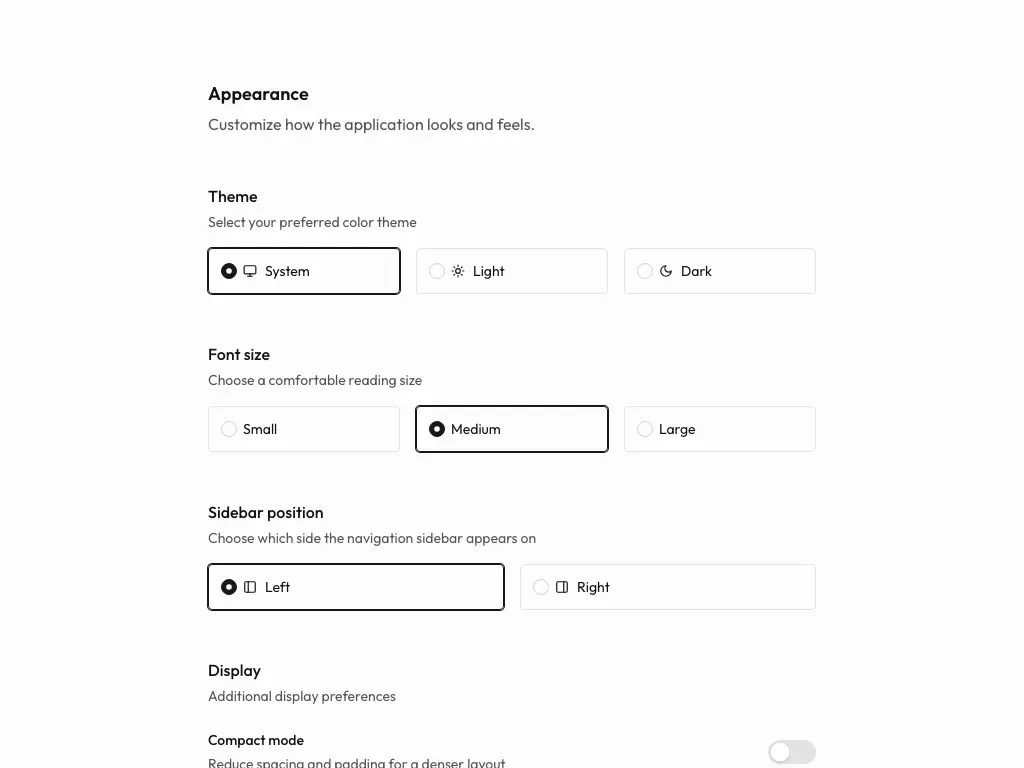Image resolution: width=1024 pixels, height=768 pixels.
Task: Choose the Small font size radio button
Action: (x=229, y=429)
